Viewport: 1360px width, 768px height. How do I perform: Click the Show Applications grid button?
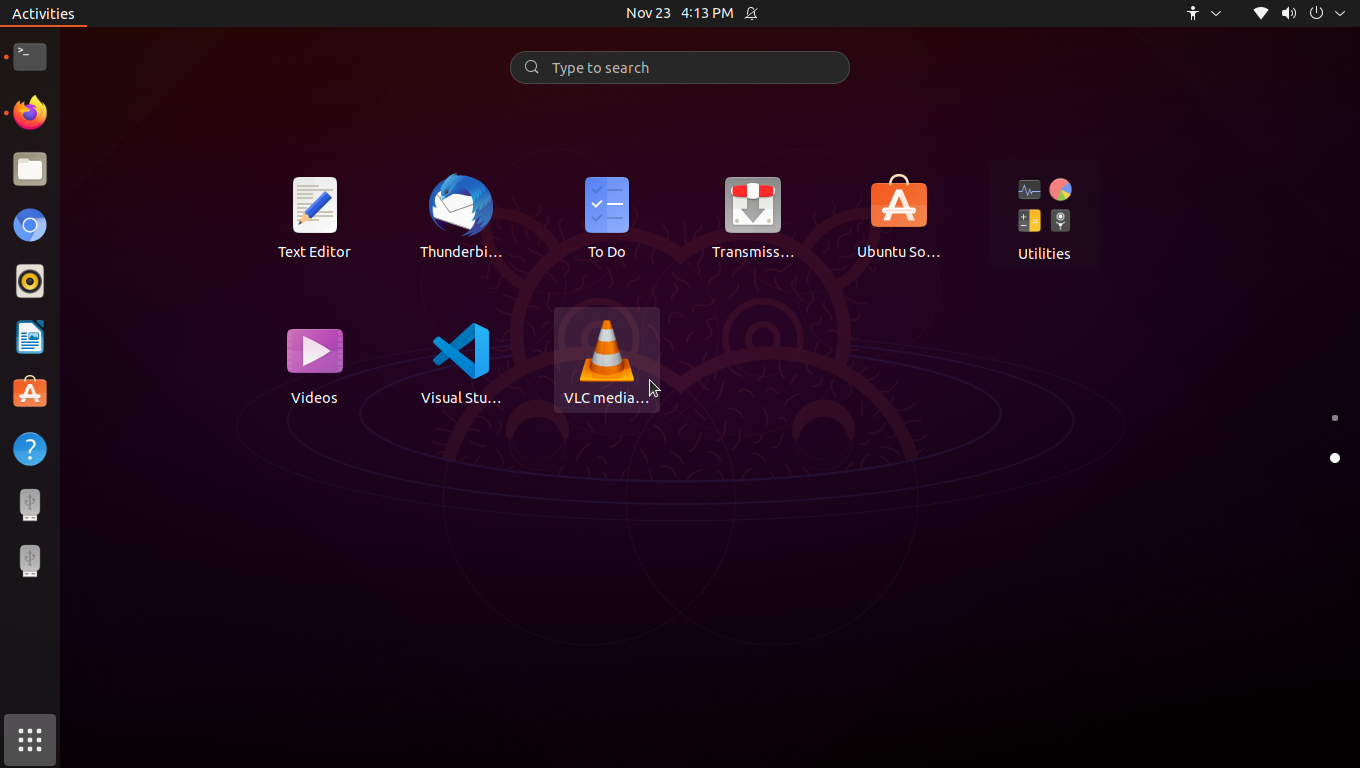coord(29,740)
